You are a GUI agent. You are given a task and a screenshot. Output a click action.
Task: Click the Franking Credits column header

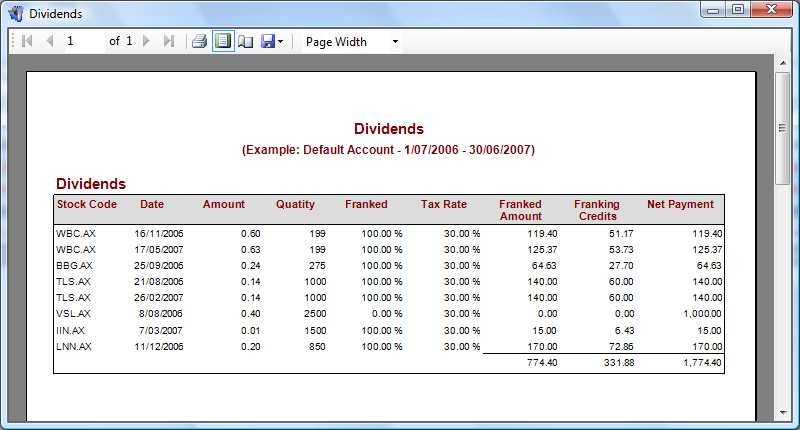tap(597, 210)
